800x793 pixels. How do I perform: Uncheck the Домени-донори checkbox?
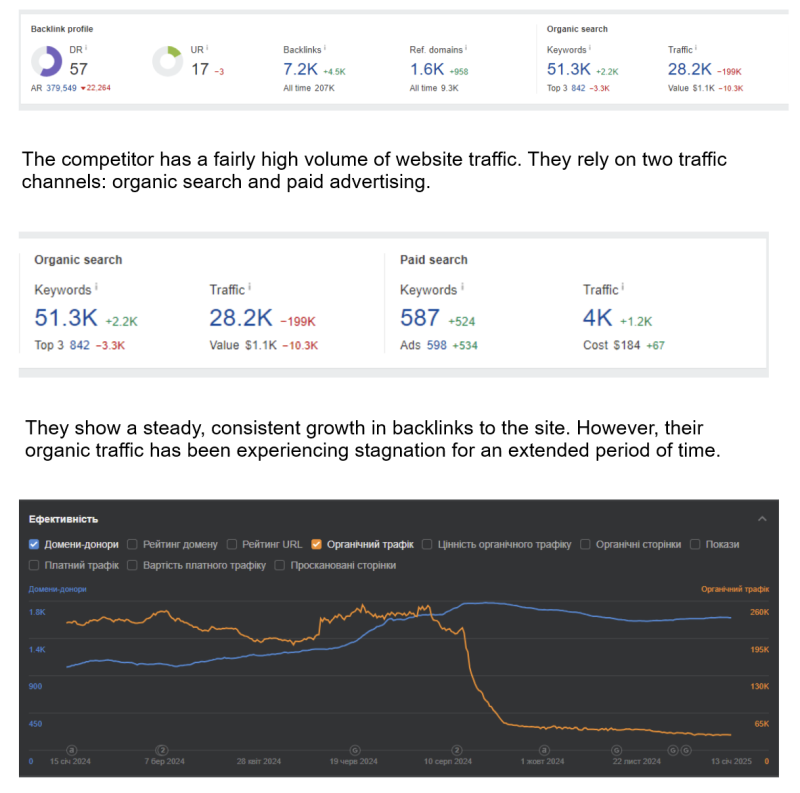tap(33, 546)
